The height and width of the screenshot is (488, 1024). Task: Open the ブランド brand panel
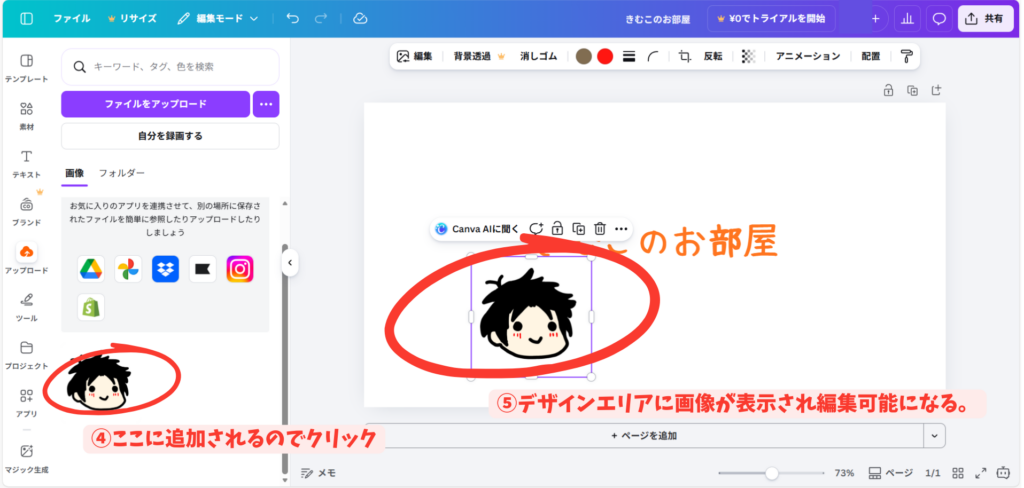pos(26,211)
